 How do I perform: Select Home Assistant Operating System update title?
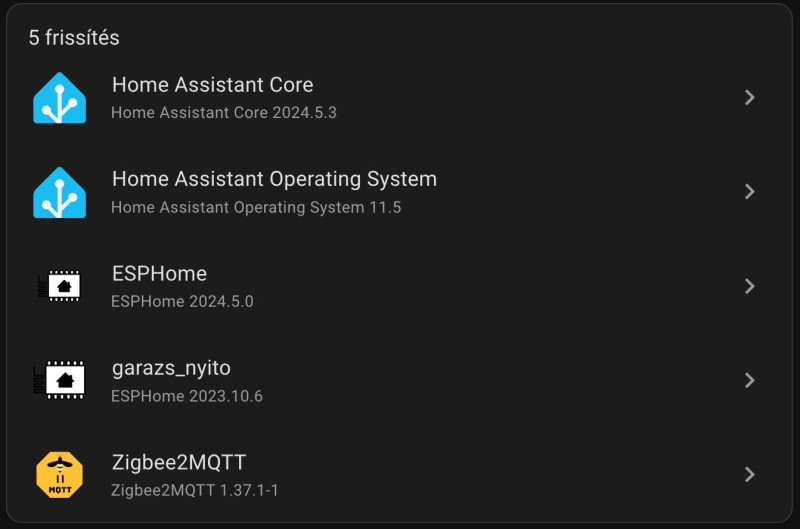[274, 179]
